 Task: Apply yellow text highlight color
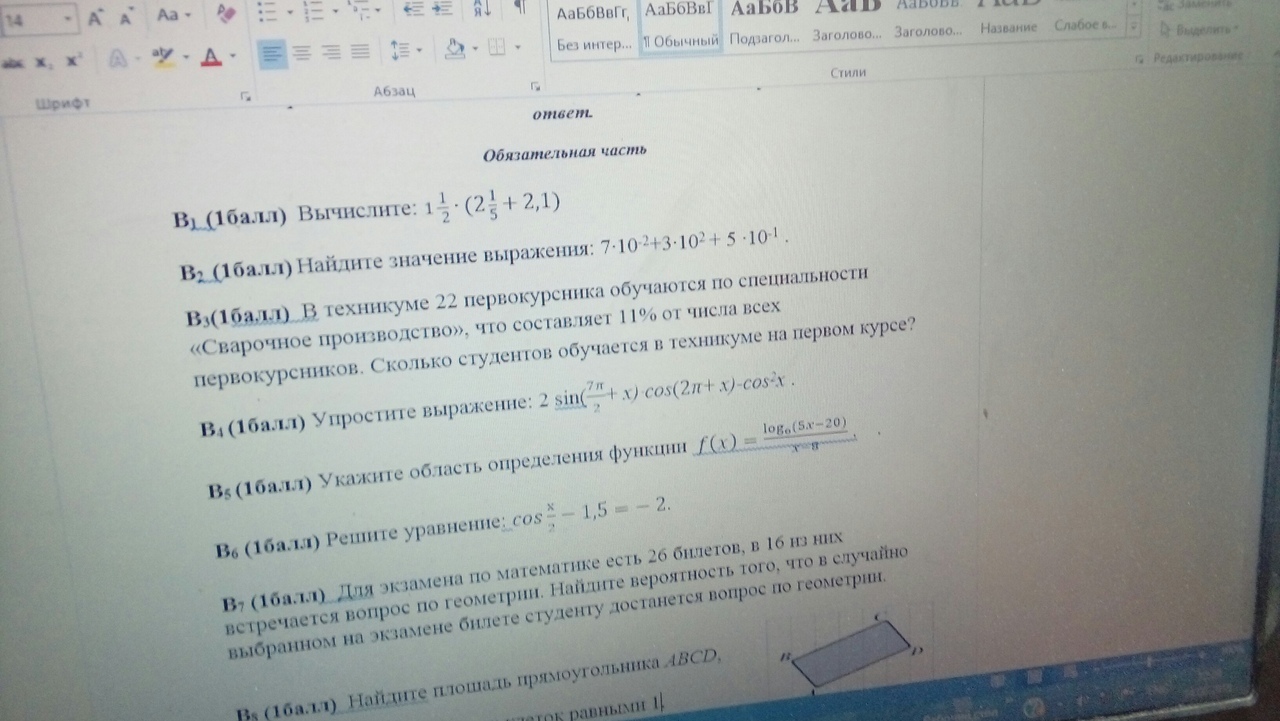point(162,56)
